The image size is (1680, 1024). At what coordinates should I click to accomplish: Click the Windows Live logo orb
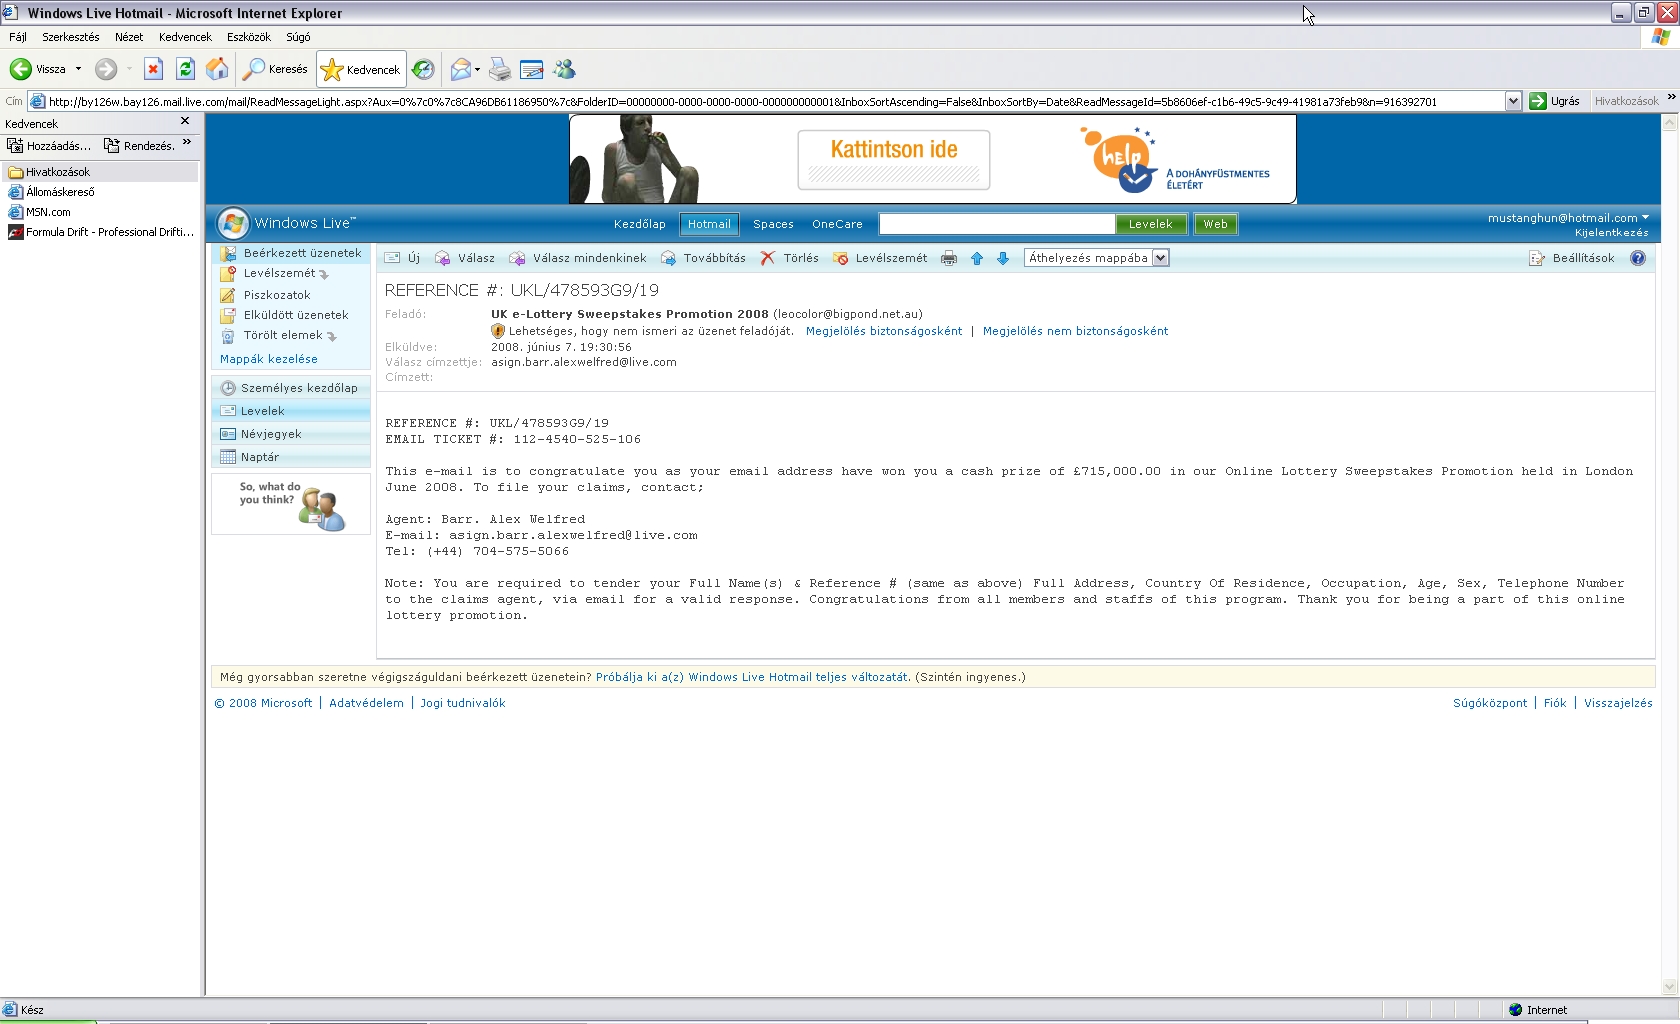(x=233, y=223)
